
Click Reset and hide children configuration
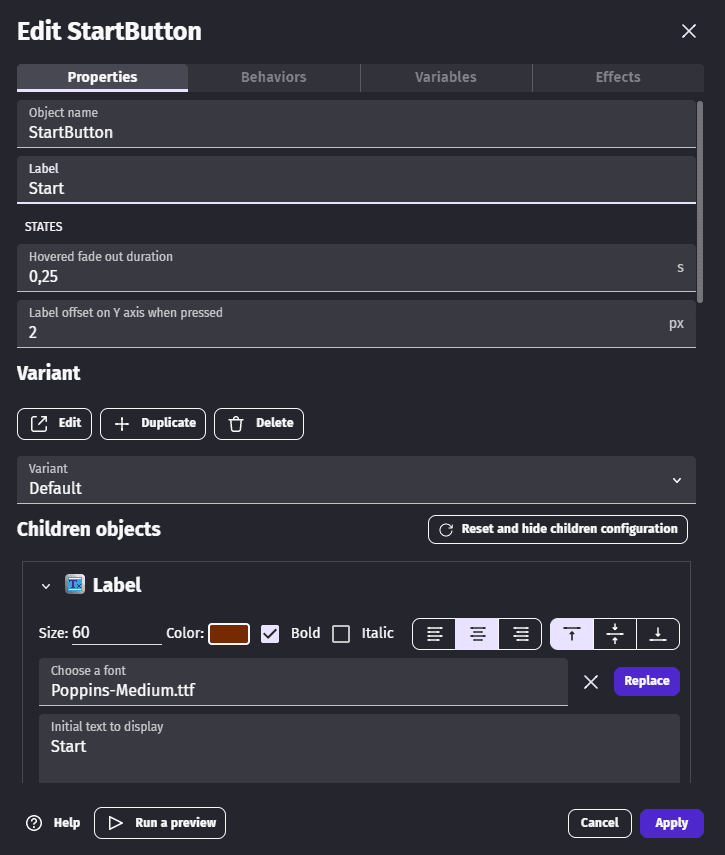558,529
